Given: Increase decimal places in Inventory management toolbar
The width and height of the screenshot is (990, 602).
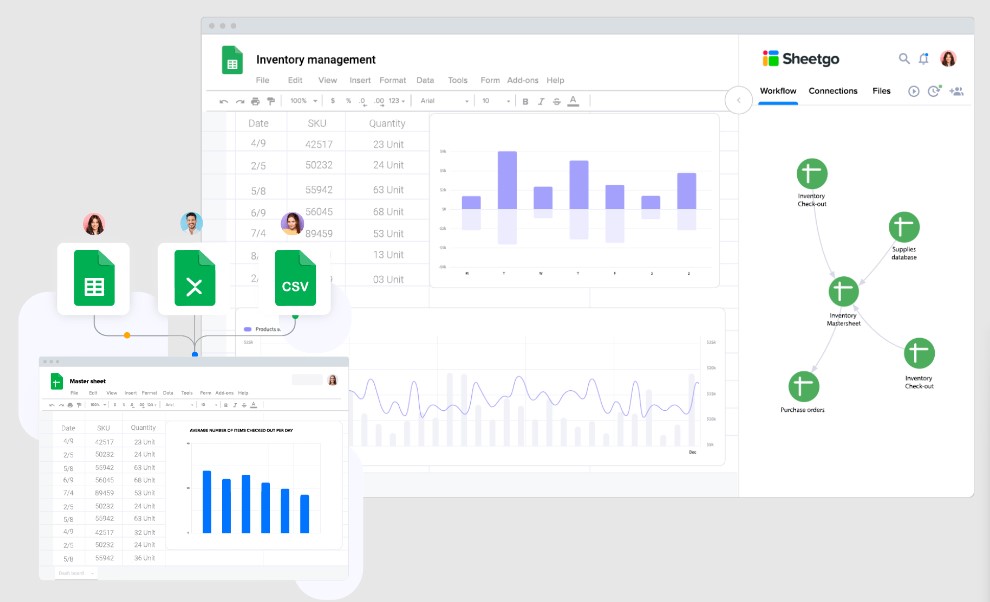Looking at the screenshot, I should tap(379, 101).
